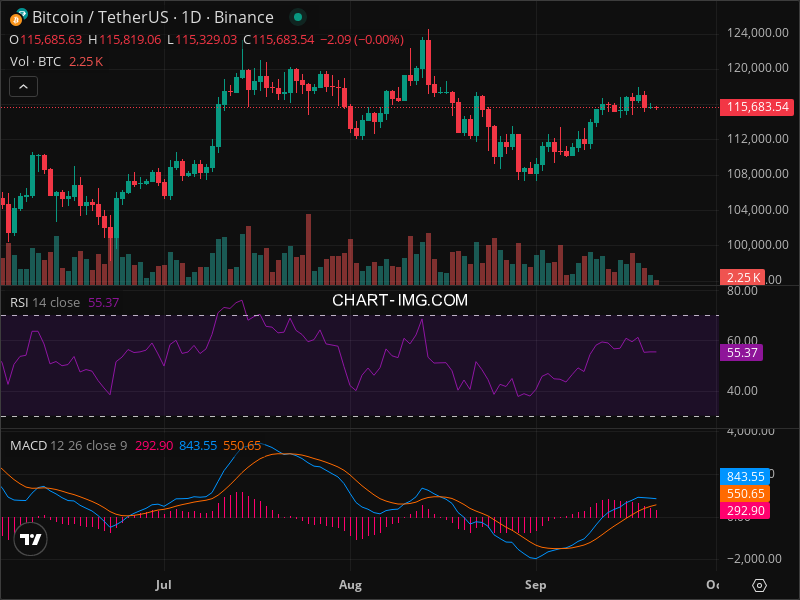Open chart settings hexagon gear icon

[759, 585]
